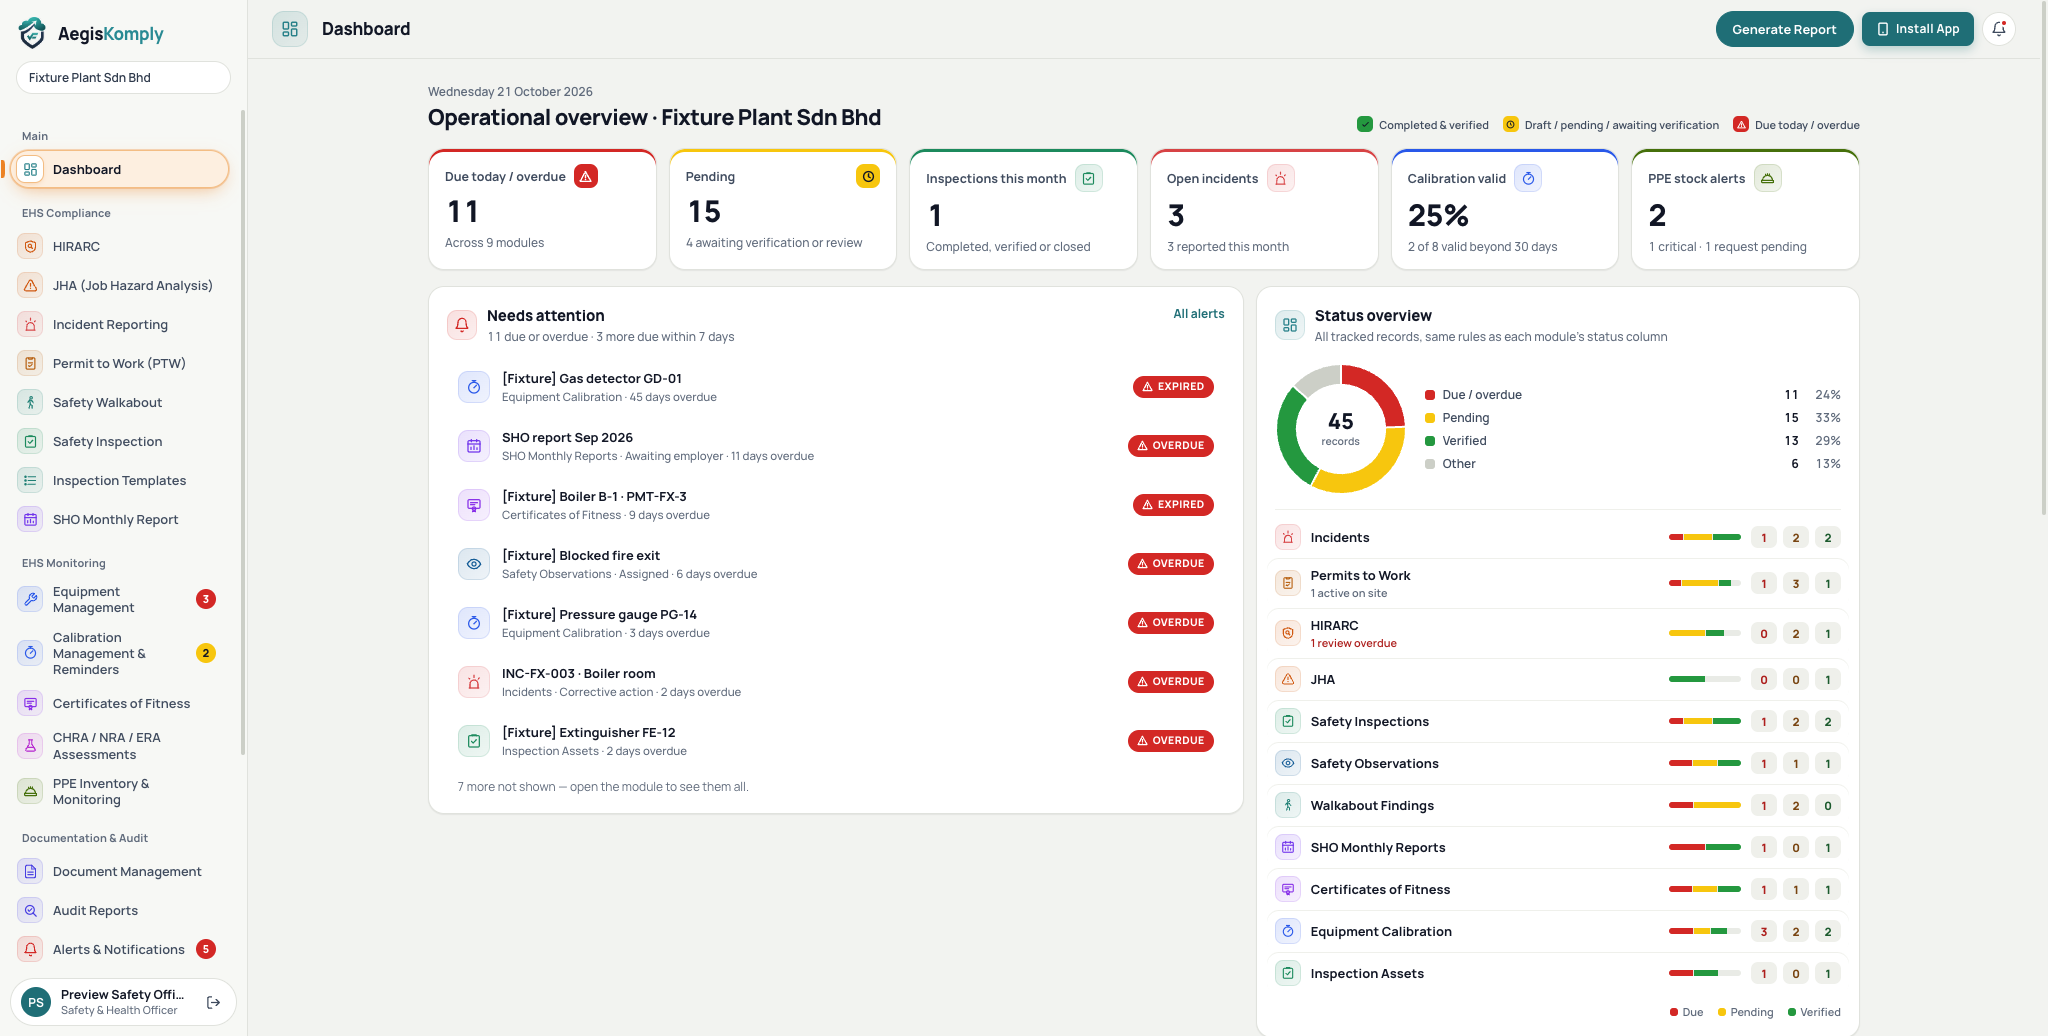Open the Pending summary card
Viewport: 2048px width, 1036px height.
[782, 209]
